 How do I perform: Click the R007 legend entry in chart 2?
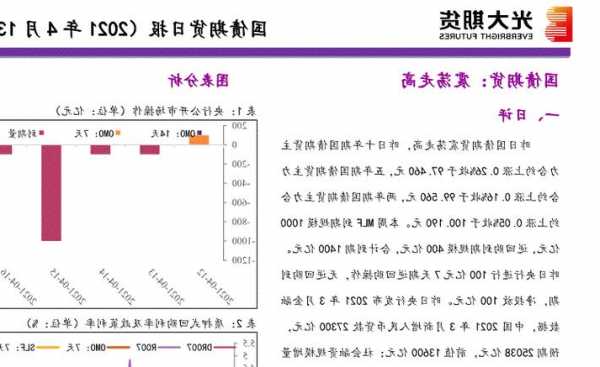click(158, 347)
